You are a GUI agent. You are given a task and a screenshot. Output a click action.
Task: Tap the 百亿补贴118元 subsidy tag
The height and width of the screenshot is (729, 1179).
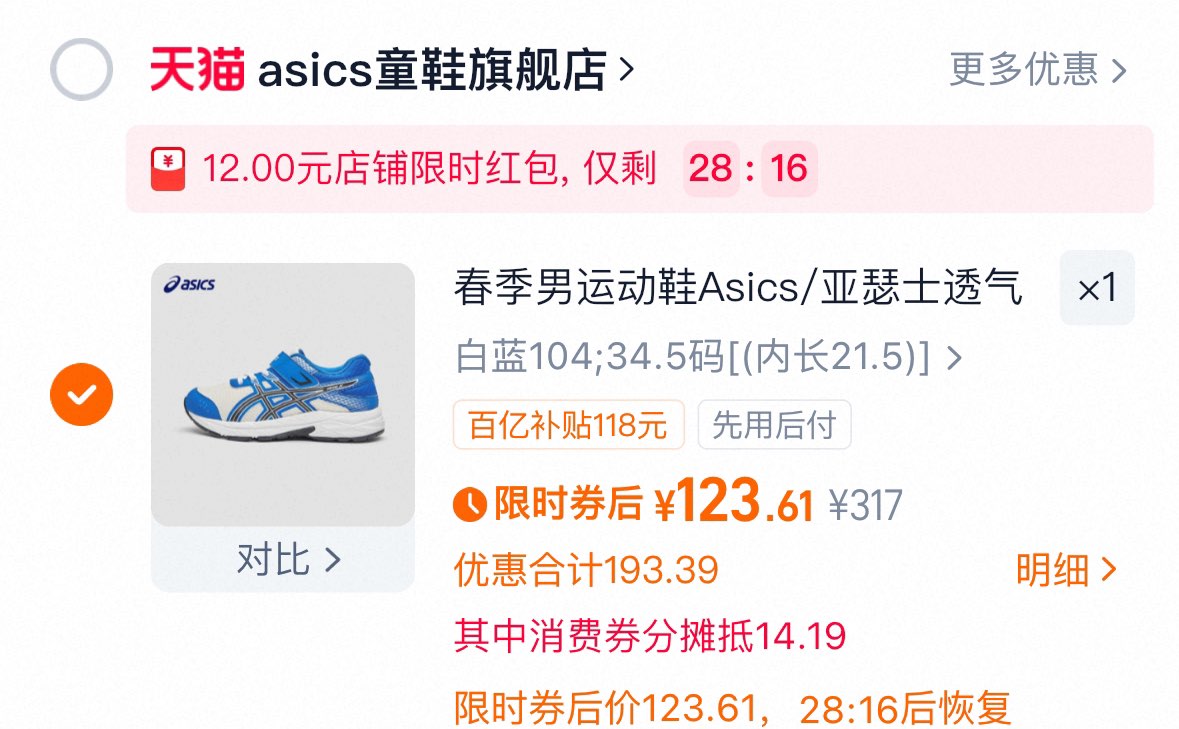tap(568, 425)
